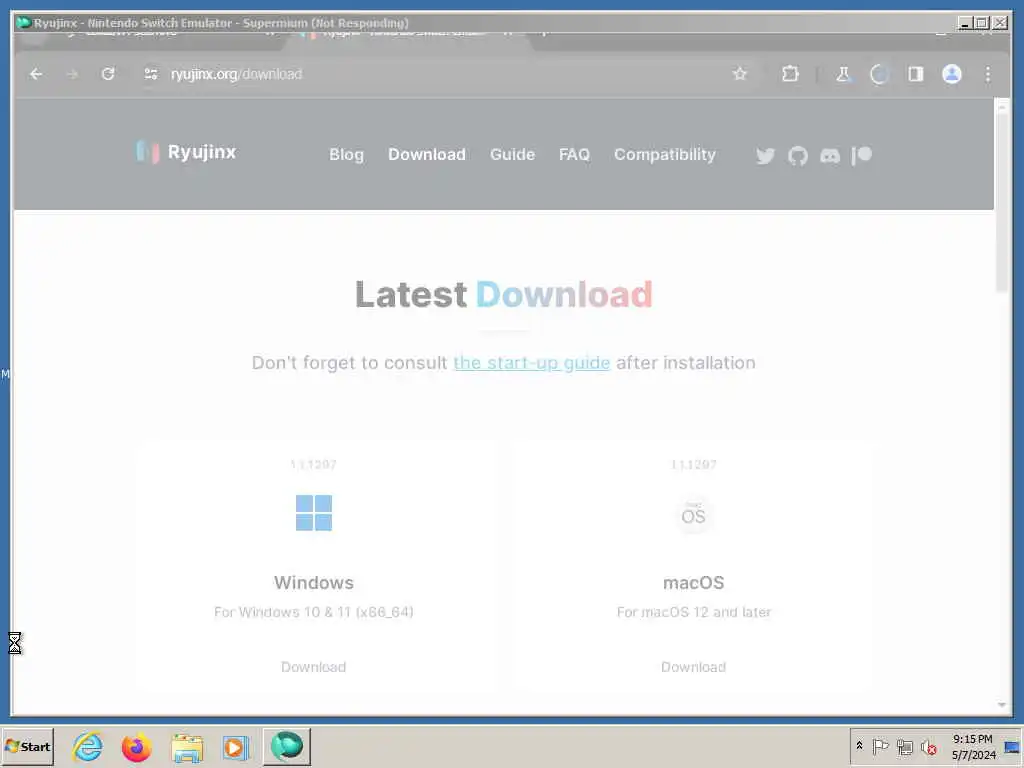Screen dimensions: 1024x768
Task: Click the browser forward arrow
Action: pos(72,74)
